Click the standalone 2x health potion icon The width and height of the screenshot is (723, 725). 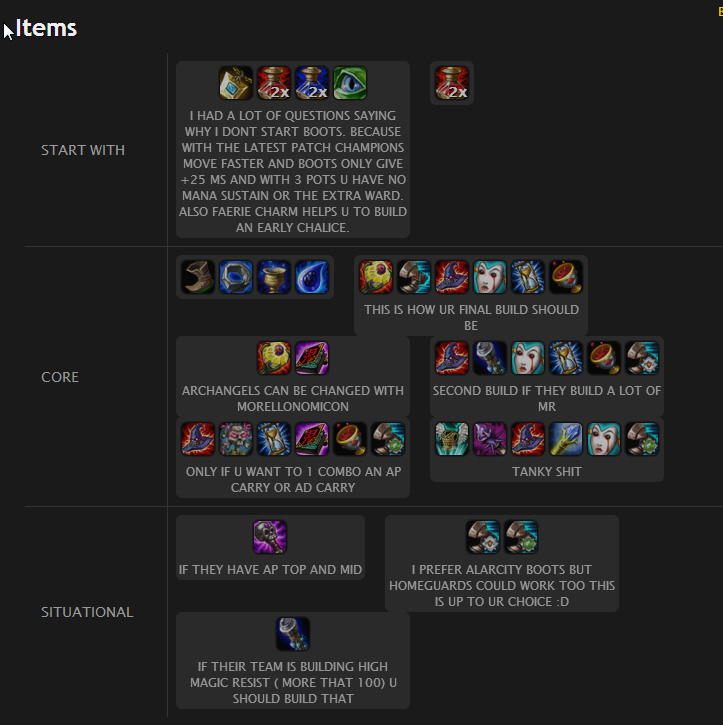(x=452, y=83)
